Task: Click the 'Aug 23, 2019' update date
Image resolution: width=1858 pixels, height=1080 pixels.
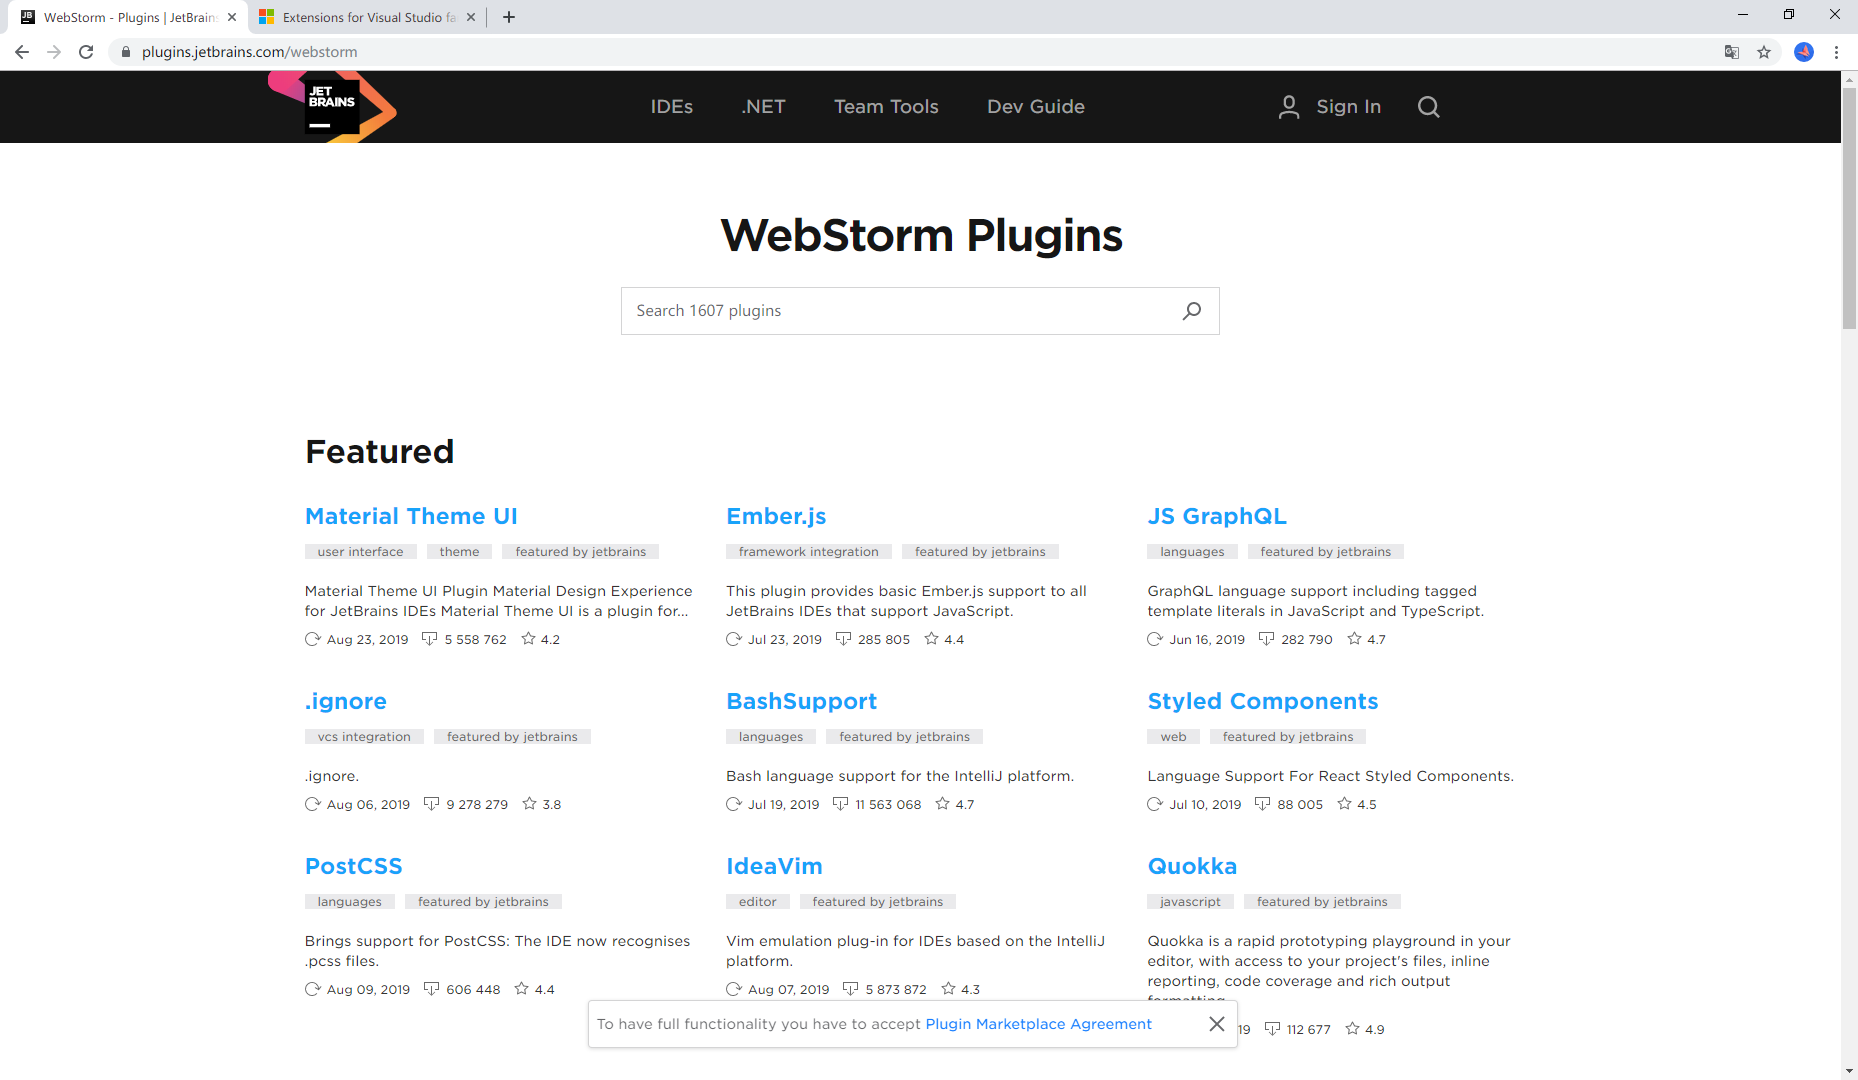Action: [367, 640]
